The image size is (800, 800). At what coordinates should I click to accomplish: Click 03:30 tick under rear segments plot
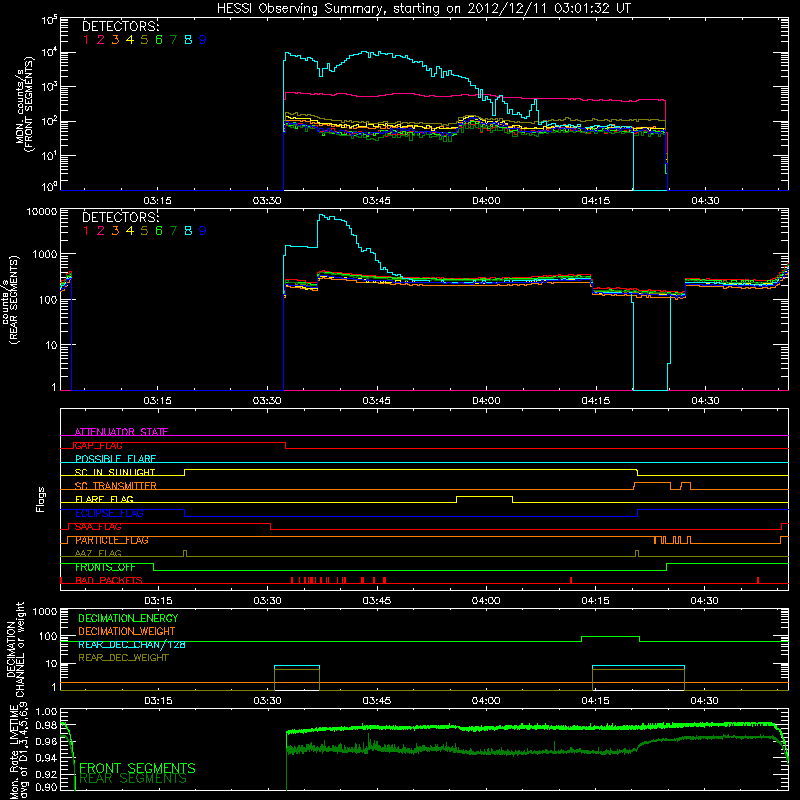click(x=267, y=401)
